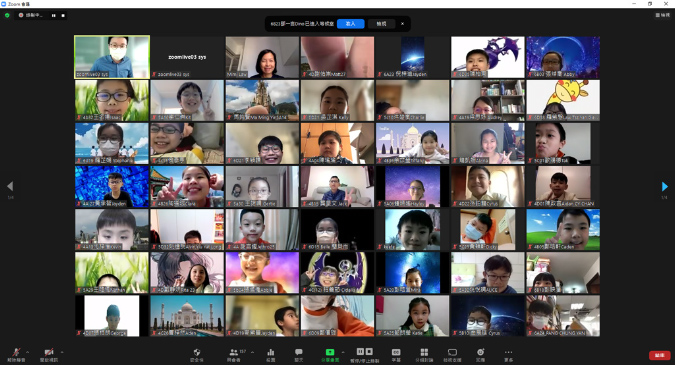This screenshot has width=675, height=365.
Task: Open the Participants panel icon
Action: (234, 352)
